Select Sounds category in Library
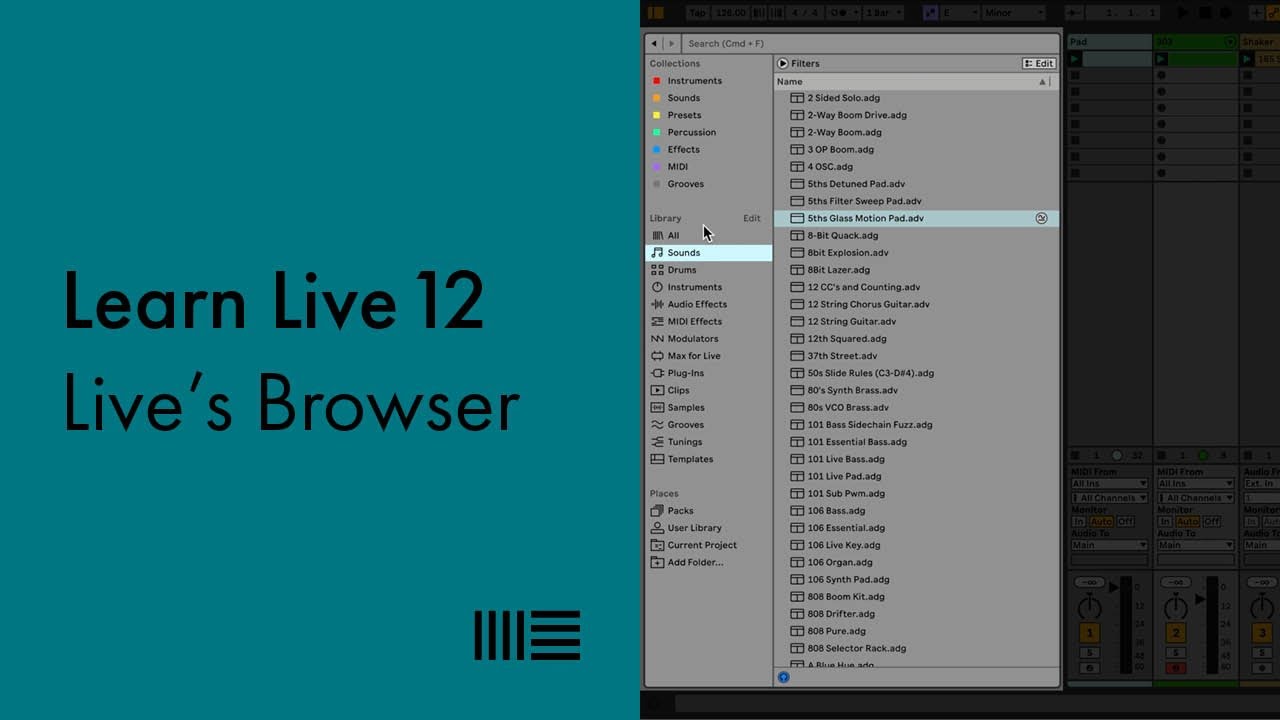Viewport: 1280px width, 720px height. point(708,253)
